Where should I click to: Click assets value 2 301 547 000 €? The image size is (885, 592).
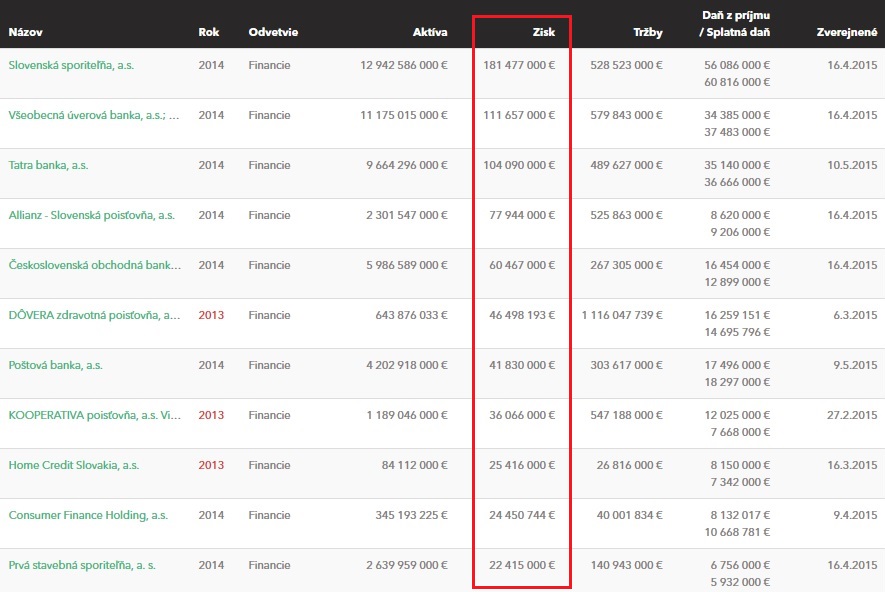407,215
